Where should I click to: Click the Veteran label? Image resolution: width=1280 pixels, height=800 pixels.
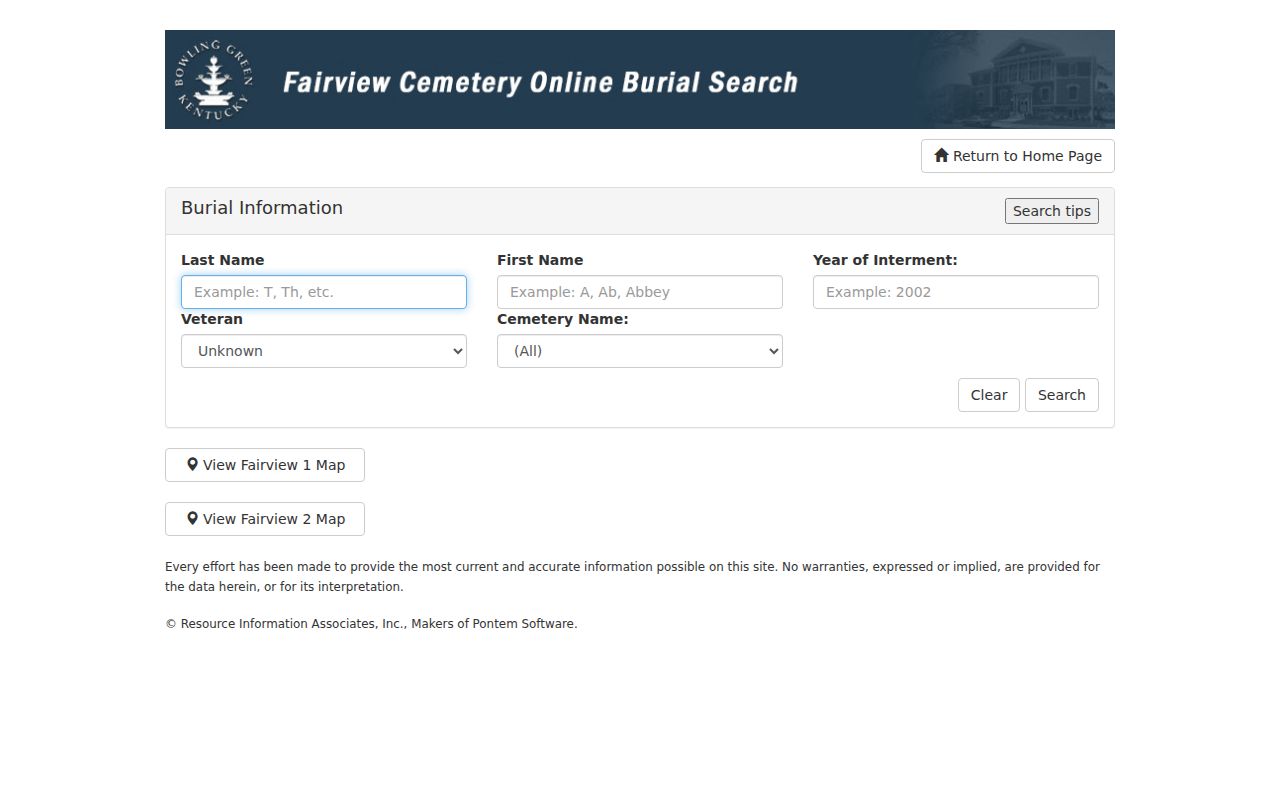212,319
